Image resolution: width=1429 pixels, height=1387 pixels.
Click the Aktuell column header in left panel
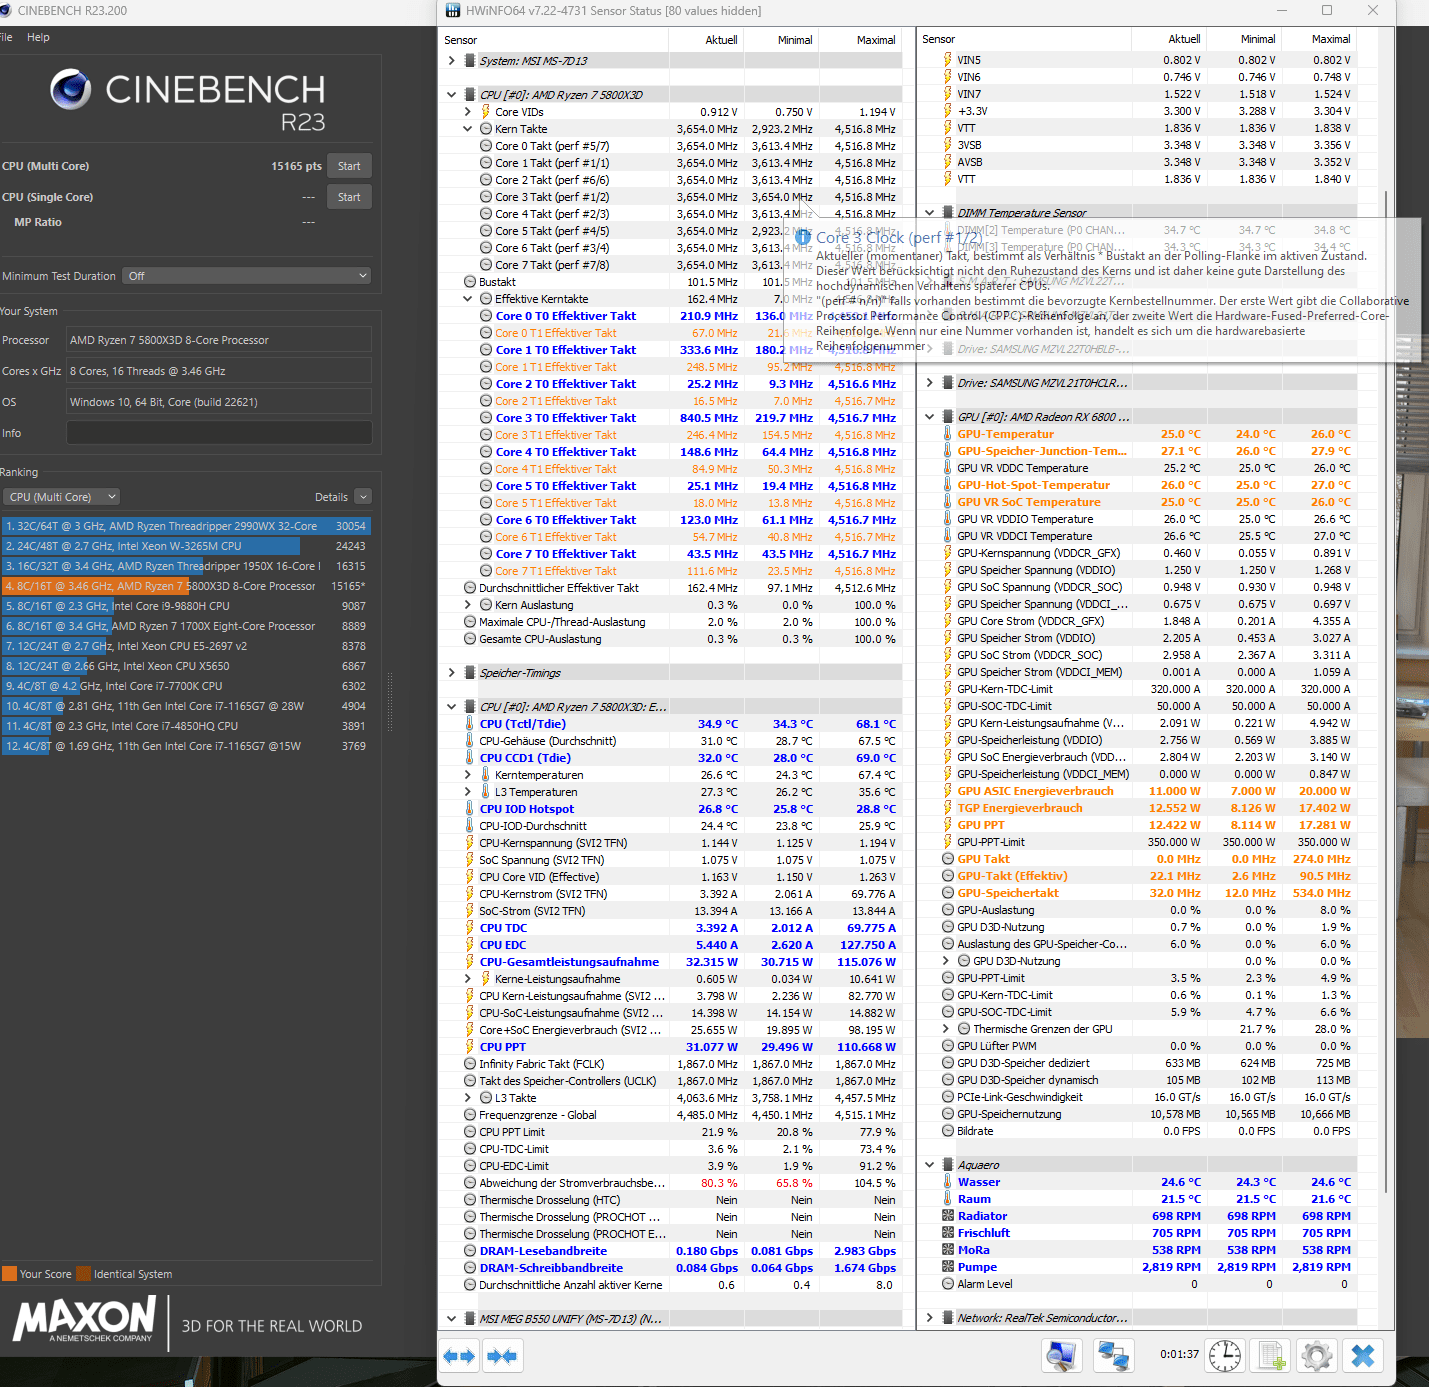722,40
